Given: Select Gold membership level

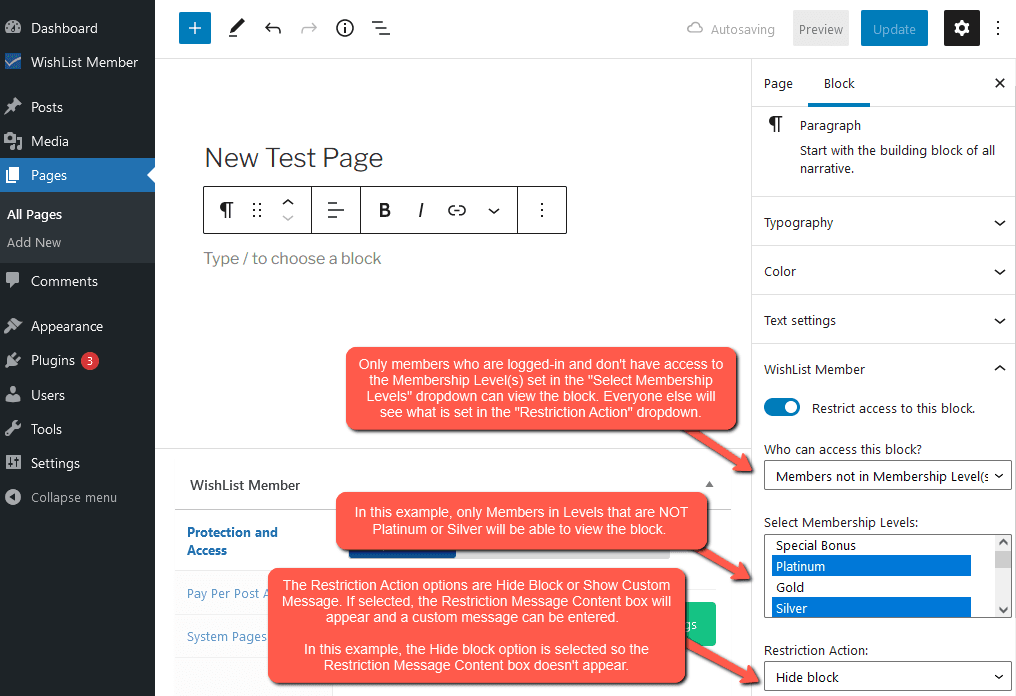Looking at the screenshot, I should [x=871, y=587].
